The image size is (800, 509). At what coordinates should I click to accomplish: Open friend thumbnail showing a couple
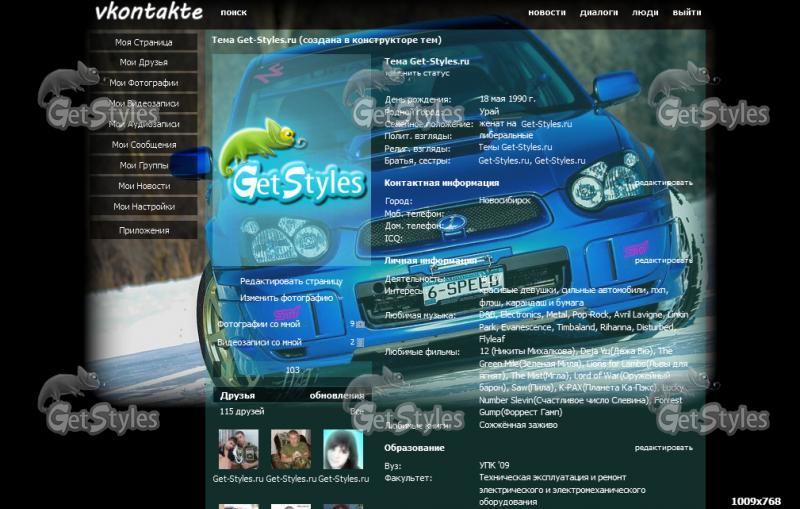click(238, 449)
